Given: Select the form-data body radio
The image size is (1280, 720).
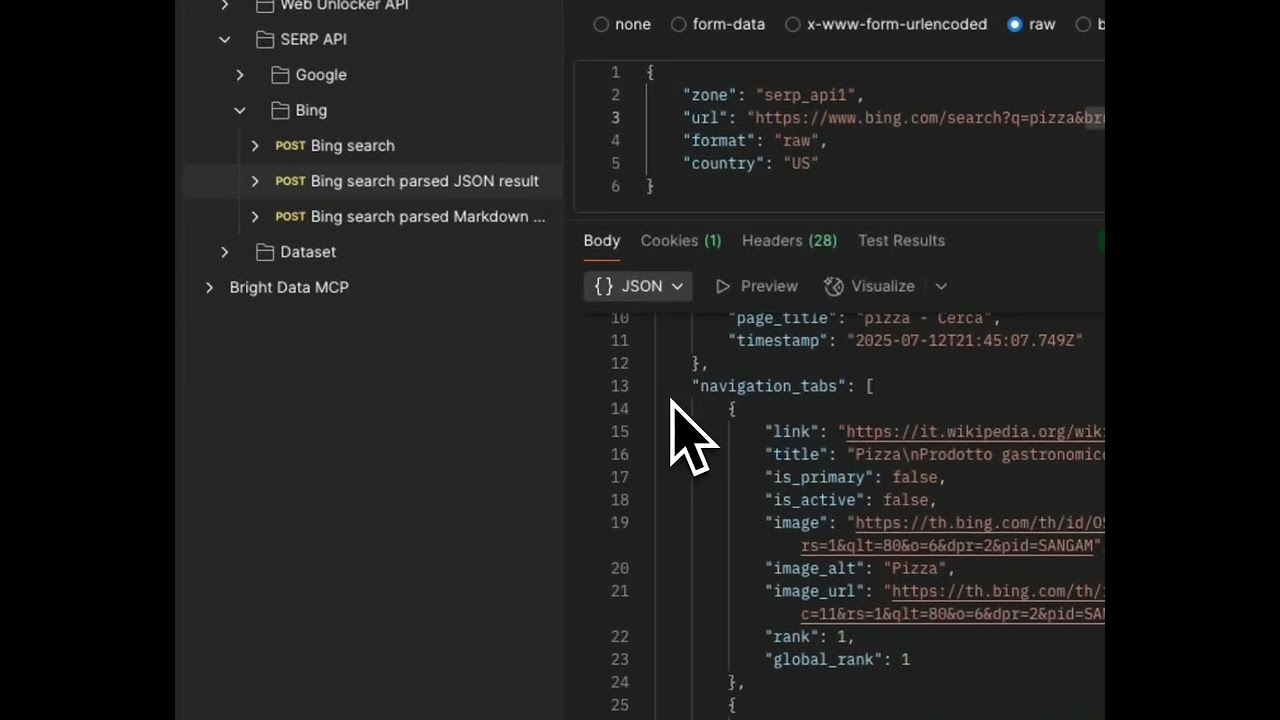Looking at the screenshot, I should pyautogui.click(x=679, y=24).
